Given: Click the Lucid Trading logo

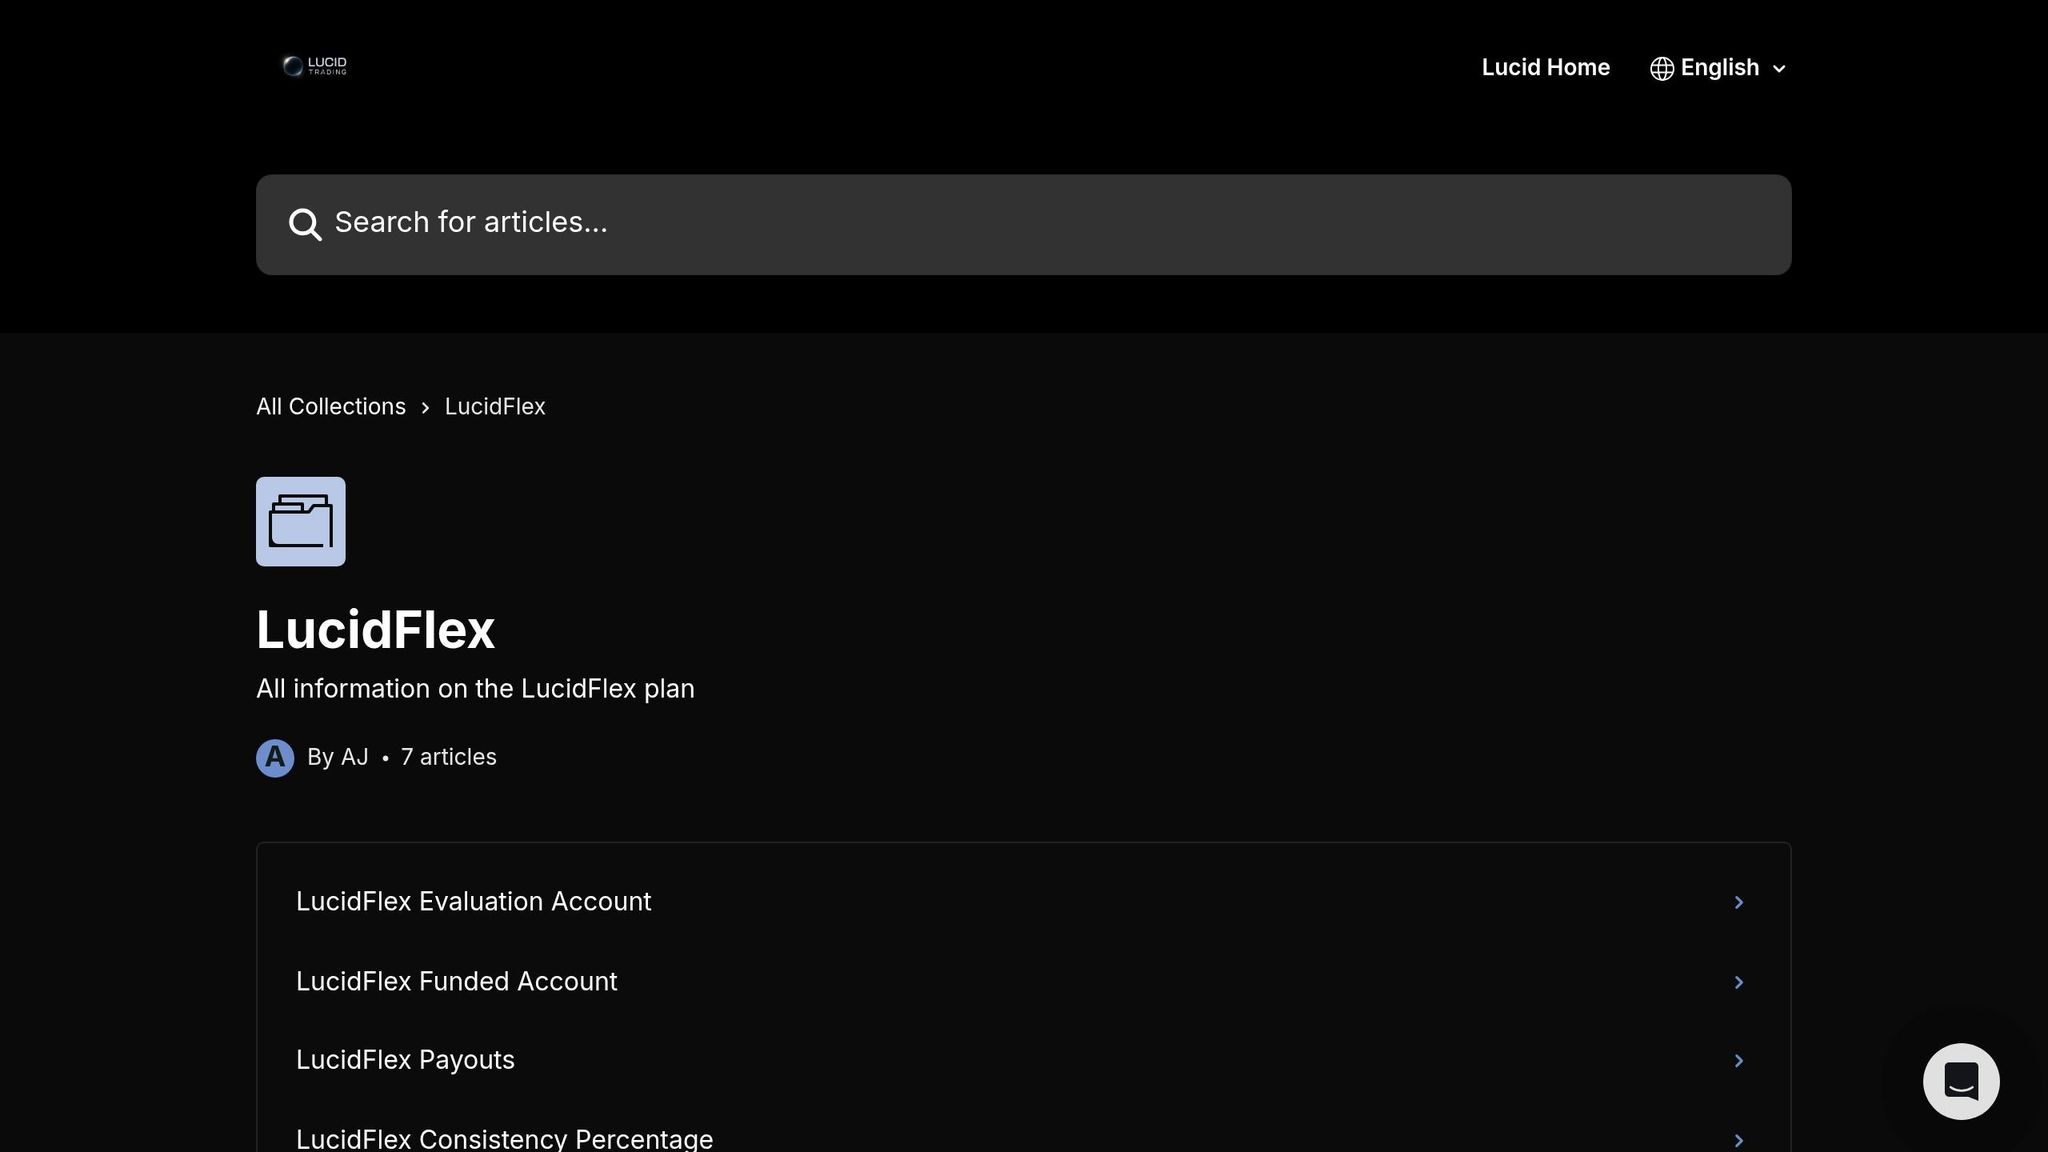Looking at the screenshot, I should (x=314, y=66).
